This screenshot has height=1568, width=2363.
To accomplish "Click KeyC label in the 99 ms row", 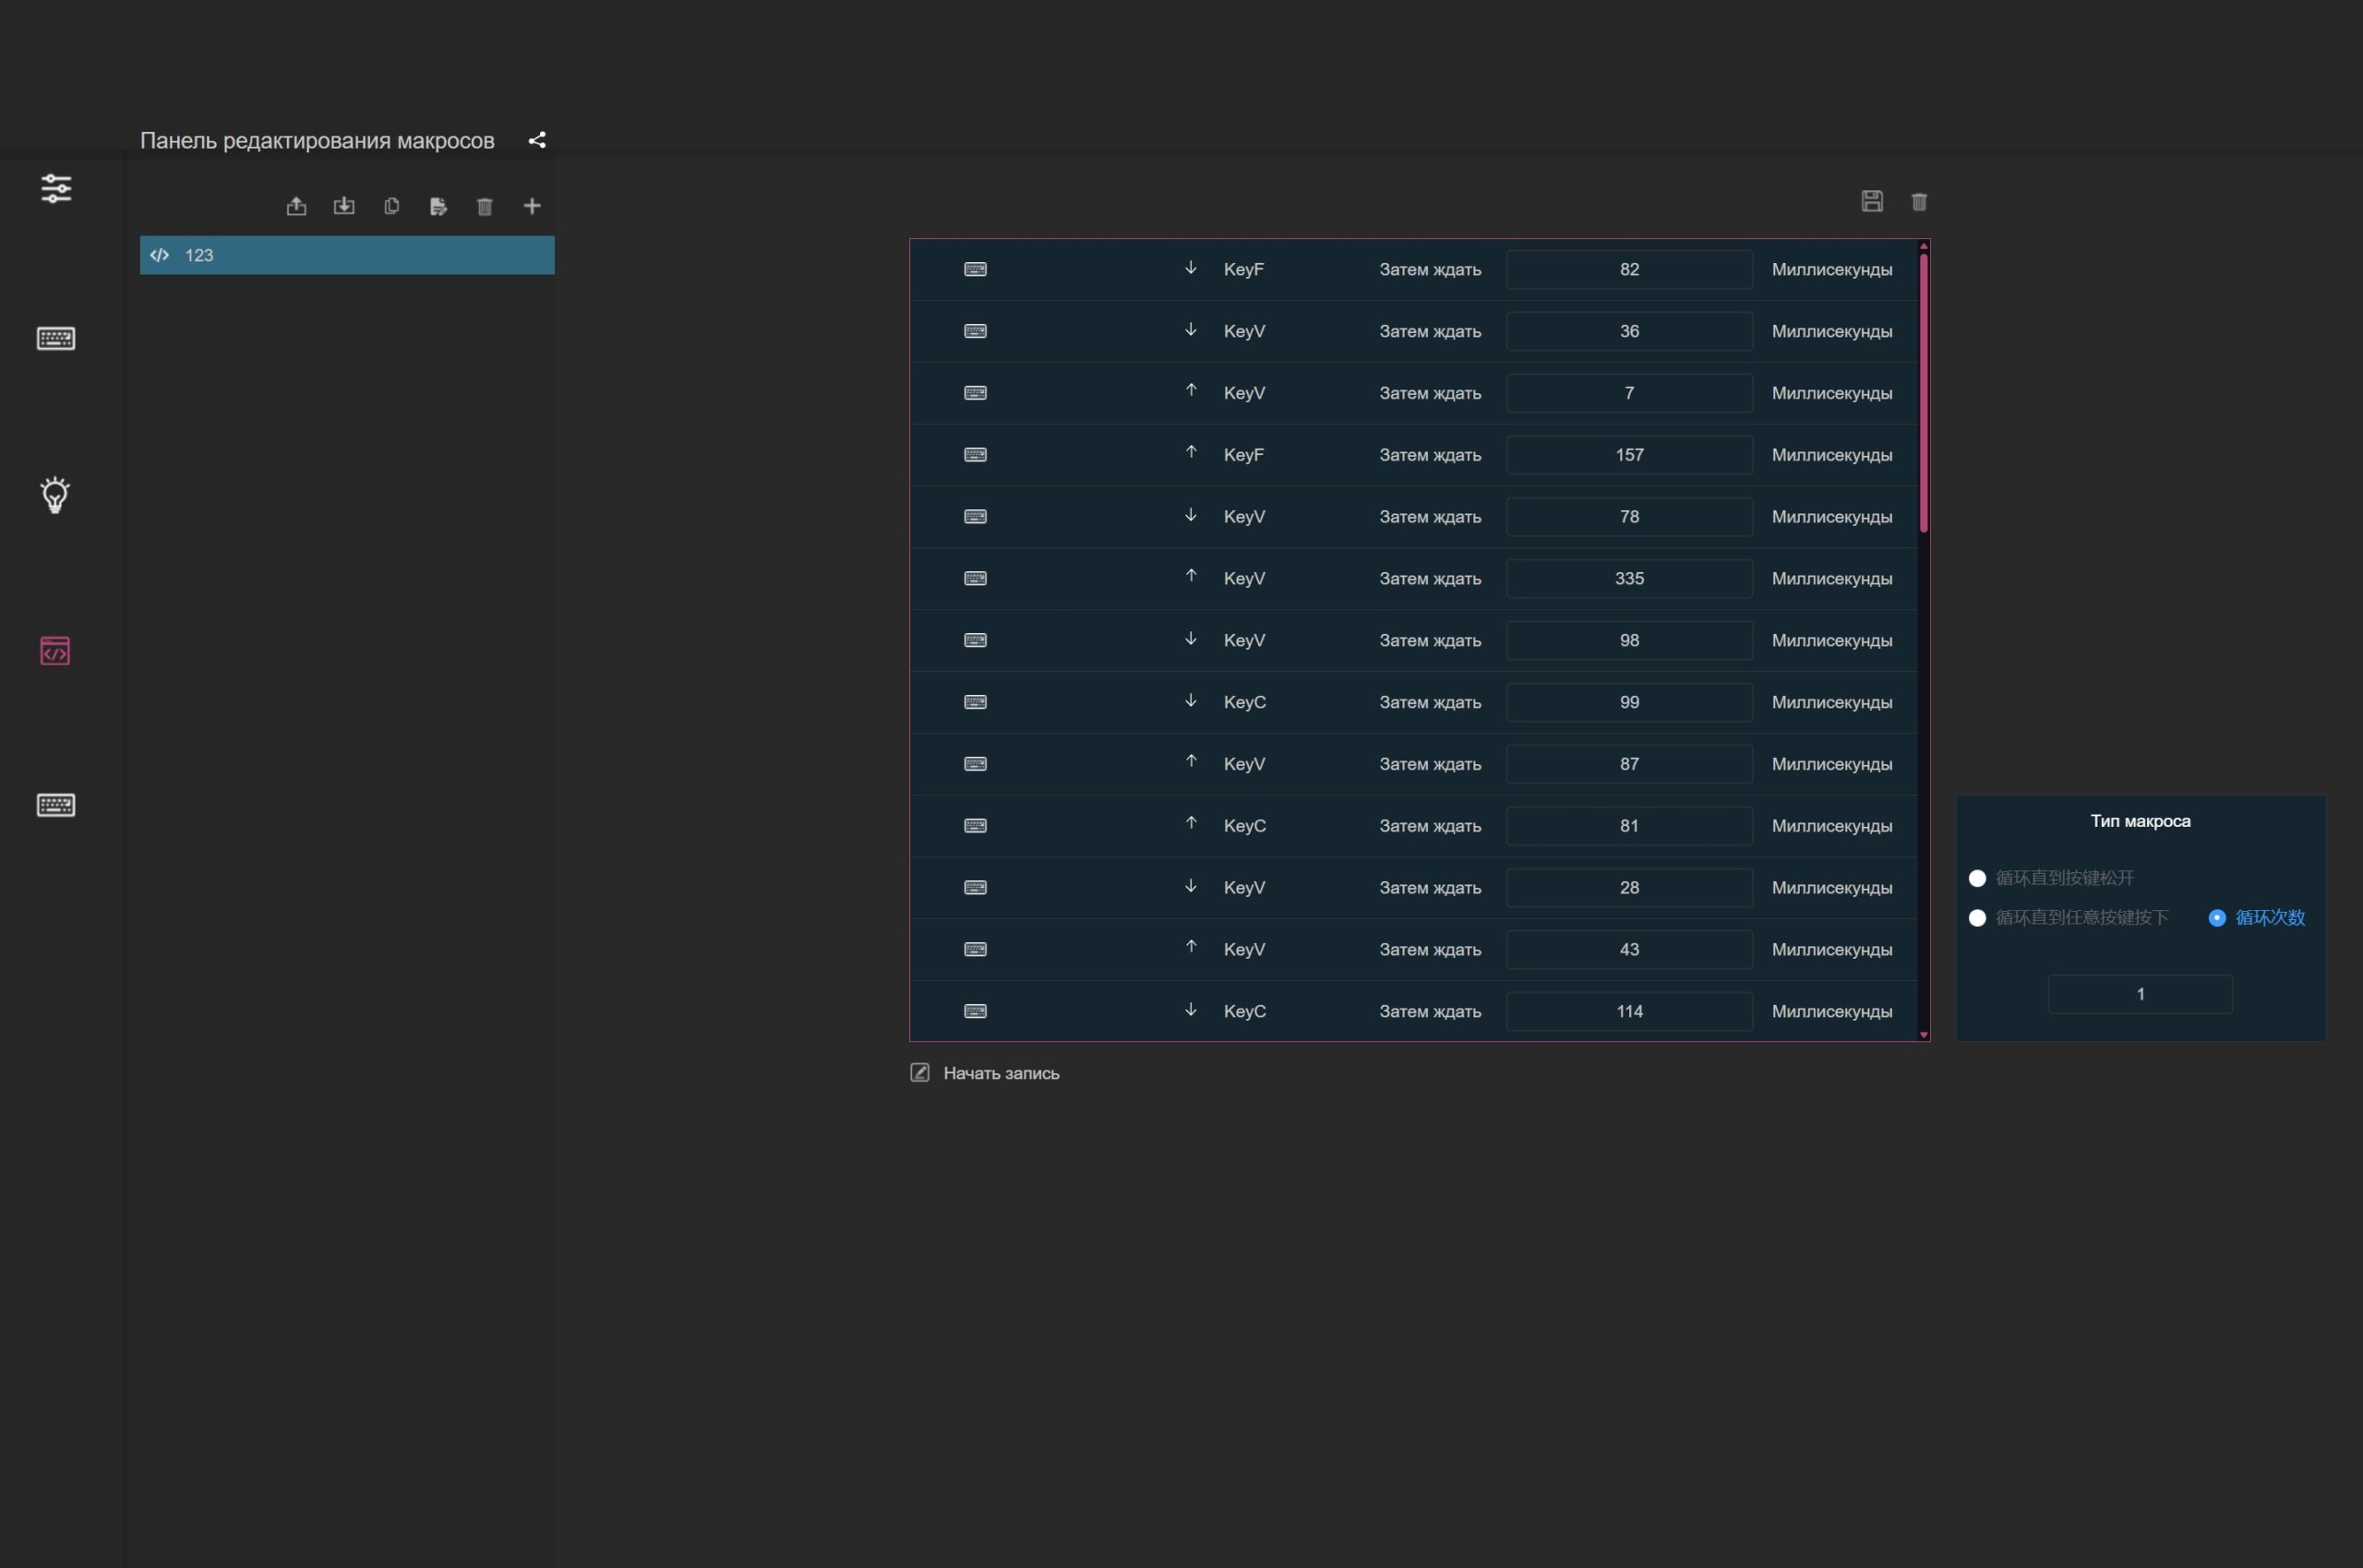I will click(x=1245, y=702).
